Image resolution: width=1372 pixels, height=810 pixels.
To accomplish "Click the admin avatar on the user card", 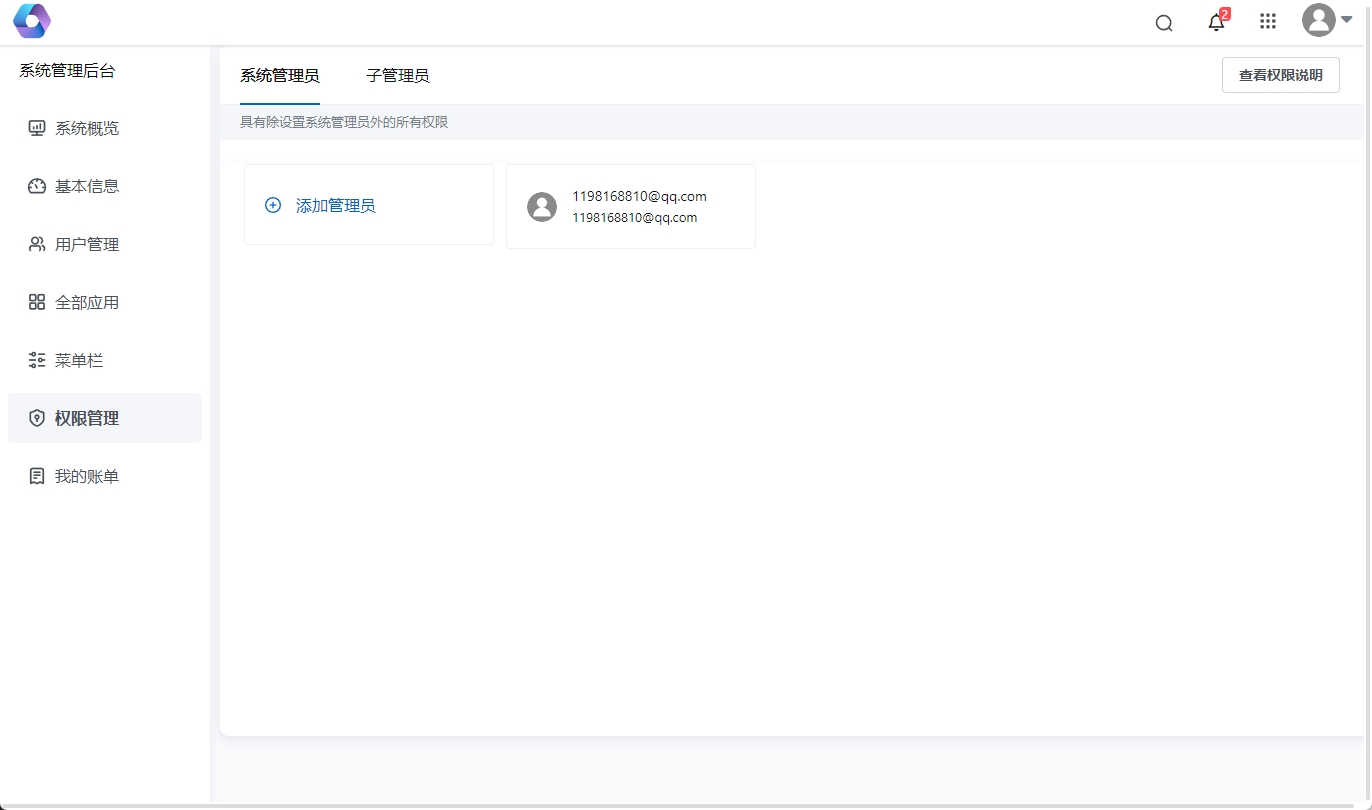I will point(542,207).
